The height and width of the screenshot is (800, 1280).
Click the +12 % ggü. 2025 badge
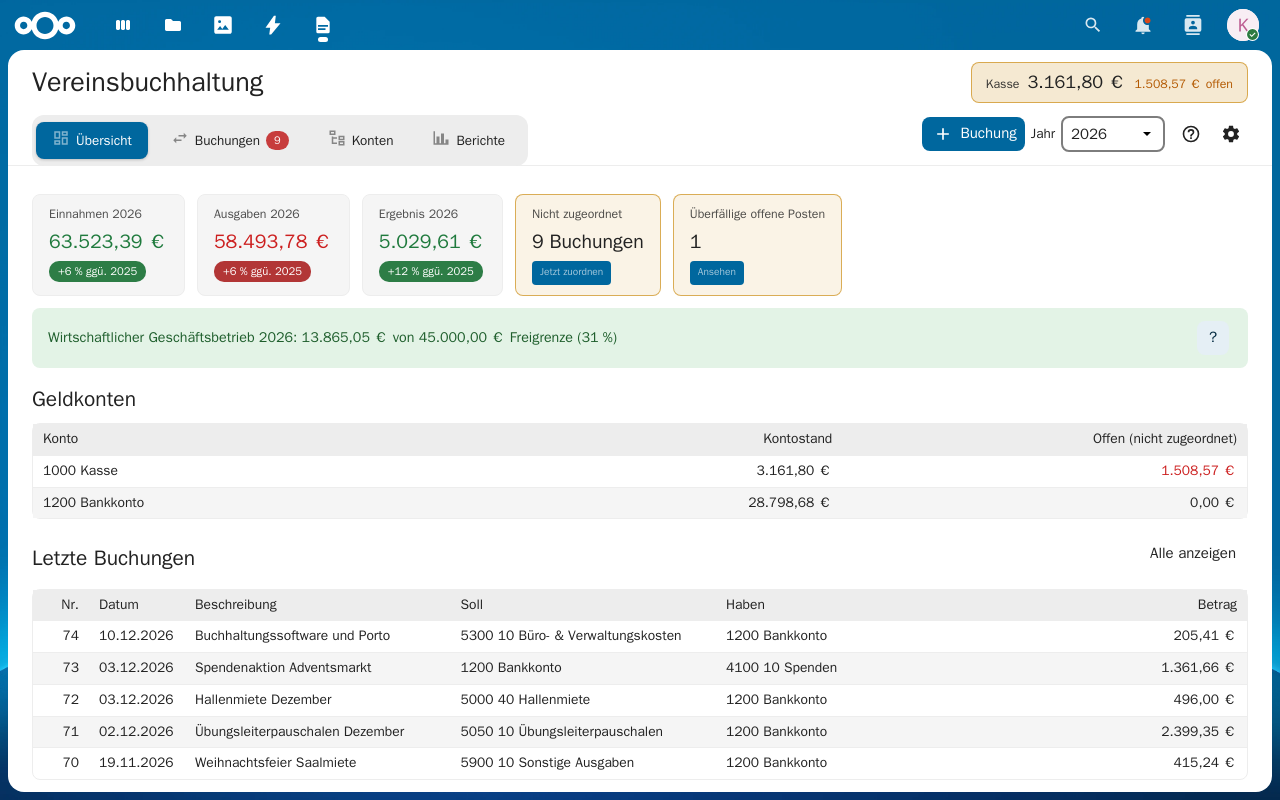pos(431,272)
